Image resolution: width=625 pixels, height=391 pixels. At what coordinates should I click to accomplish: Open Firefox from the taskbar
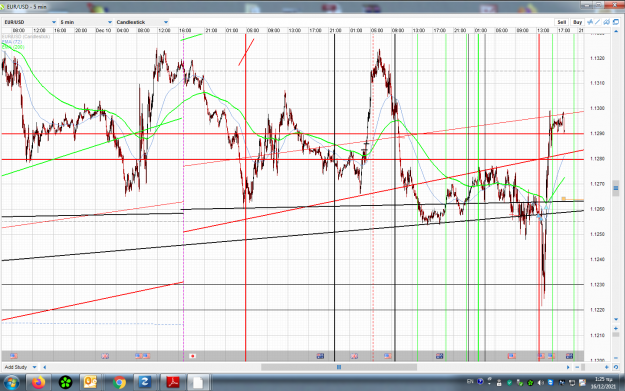point(39,383)
